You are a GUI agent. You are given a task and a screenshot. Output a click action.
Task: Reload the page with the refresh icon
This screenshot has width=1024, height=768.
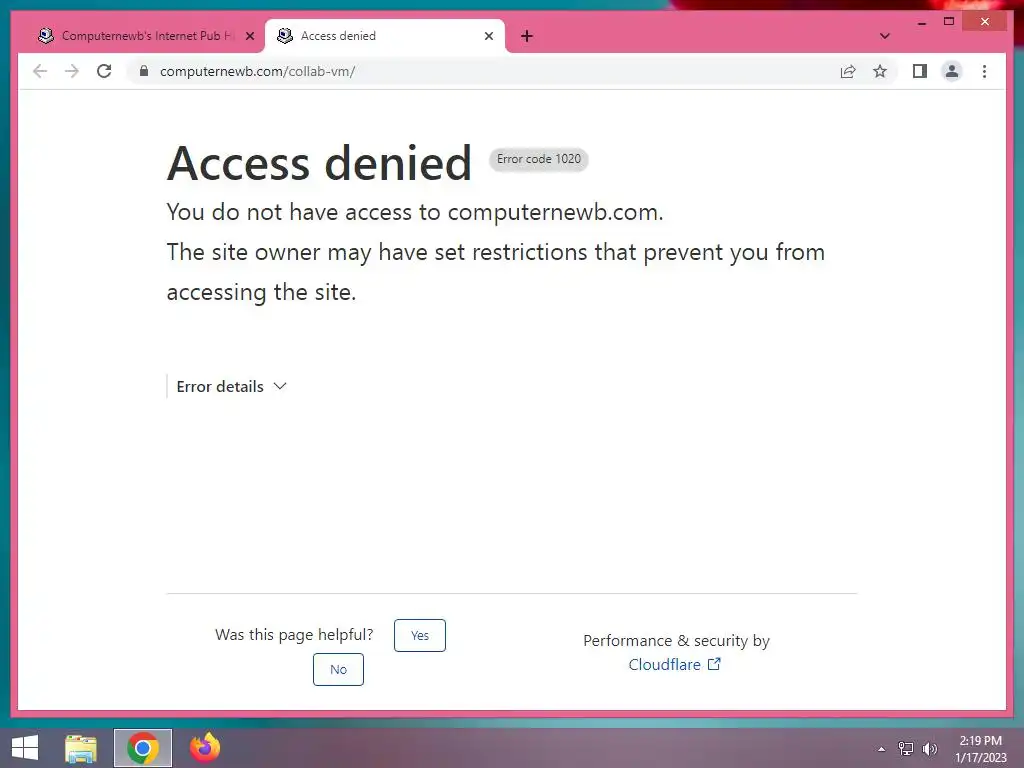[104, 71]
